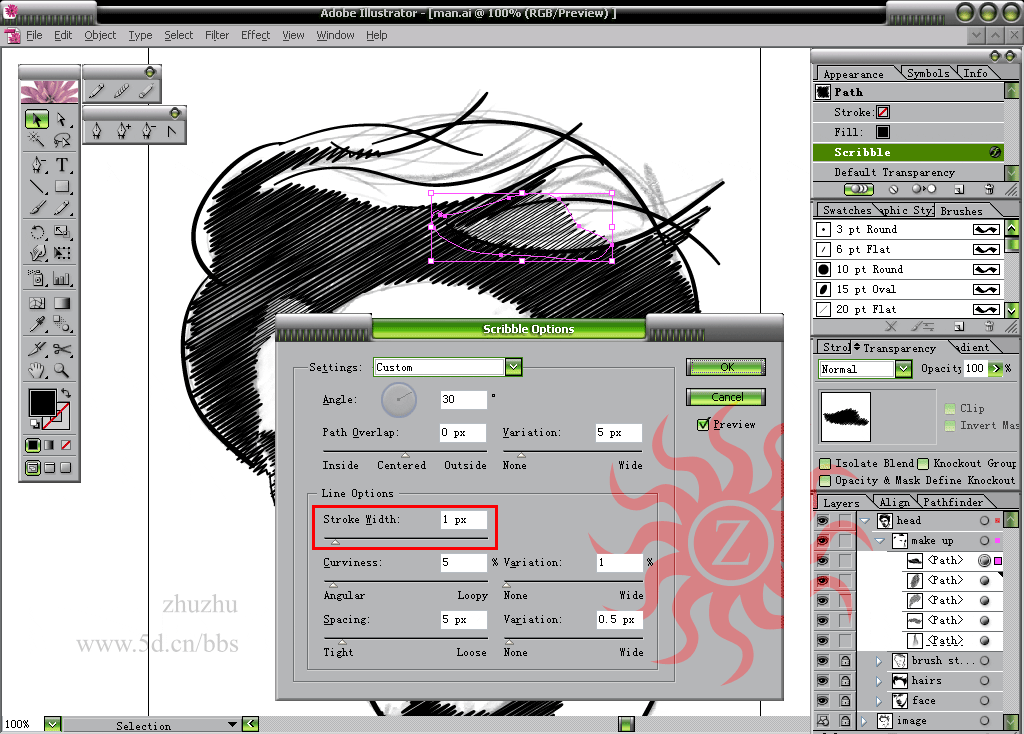The height and width of the screenshot is (734, 1024).
Task: Open the Filter menu
Action: coord(217,35)
